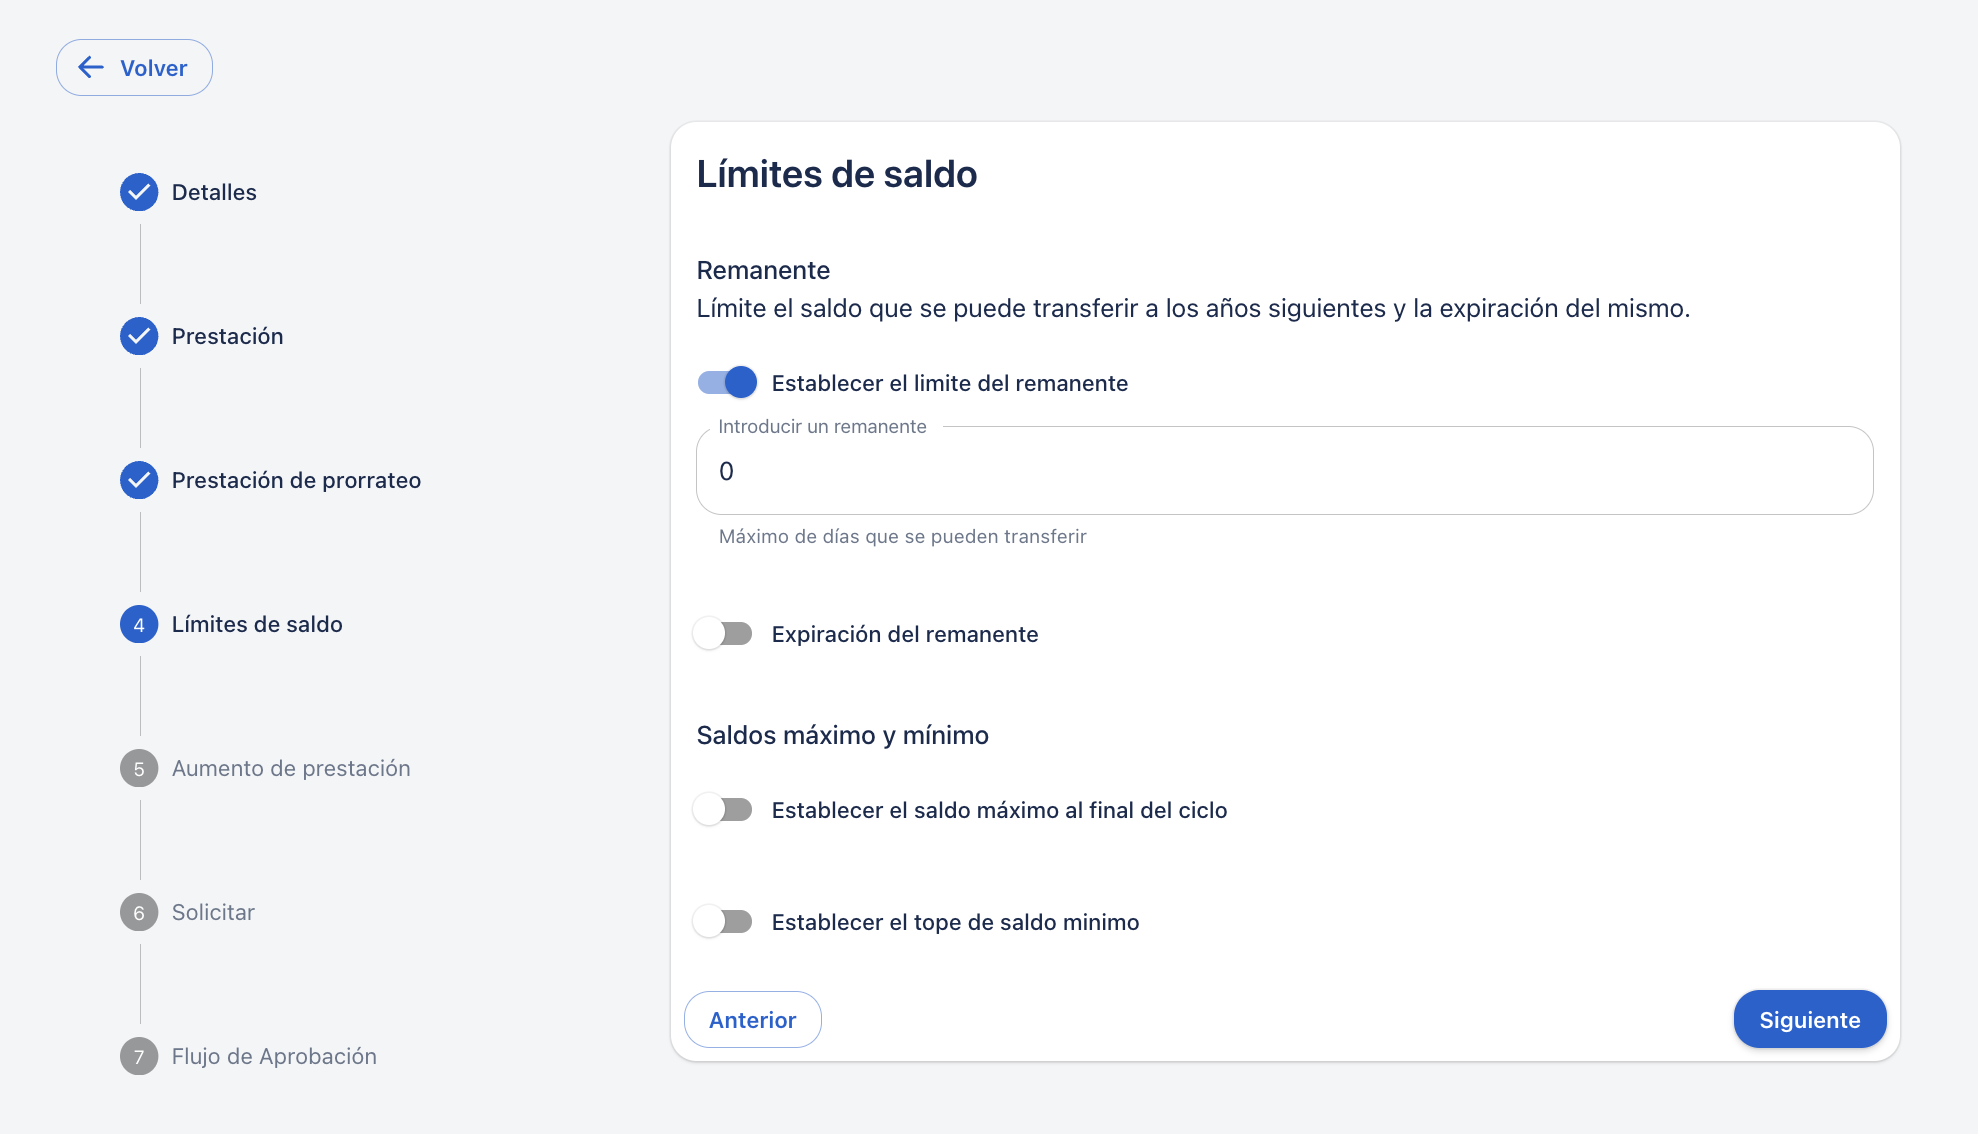Open the Límites de saldo step label

pos(257,624)
